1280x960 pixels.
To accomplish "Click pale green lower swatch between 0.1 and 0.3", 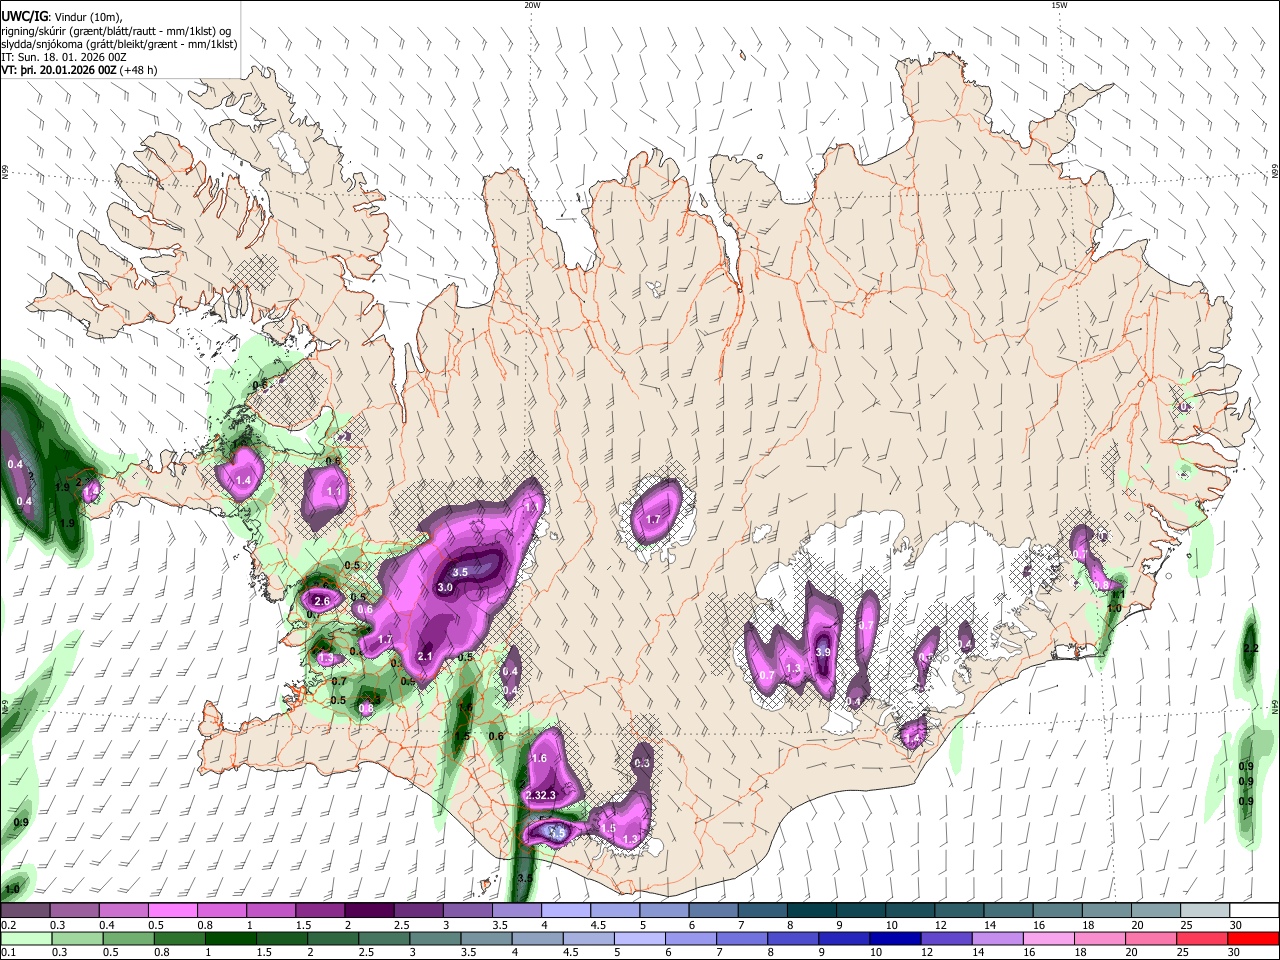I will pos(26,938).
